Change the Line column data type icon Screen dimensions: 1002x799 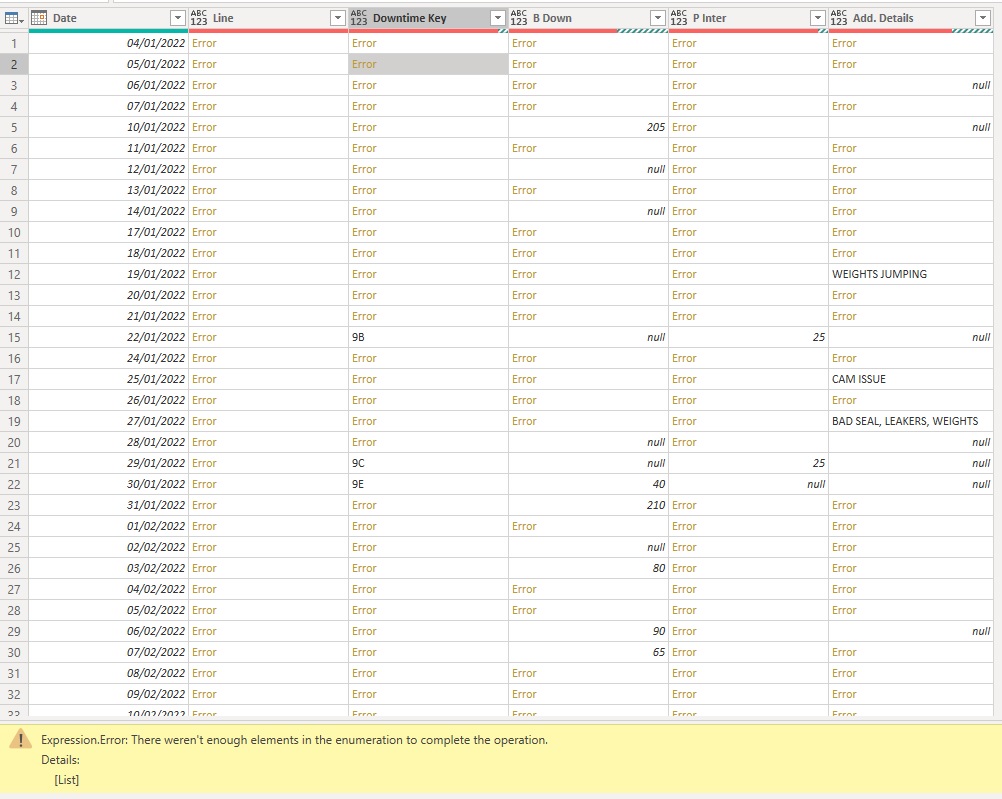point(199,18)
